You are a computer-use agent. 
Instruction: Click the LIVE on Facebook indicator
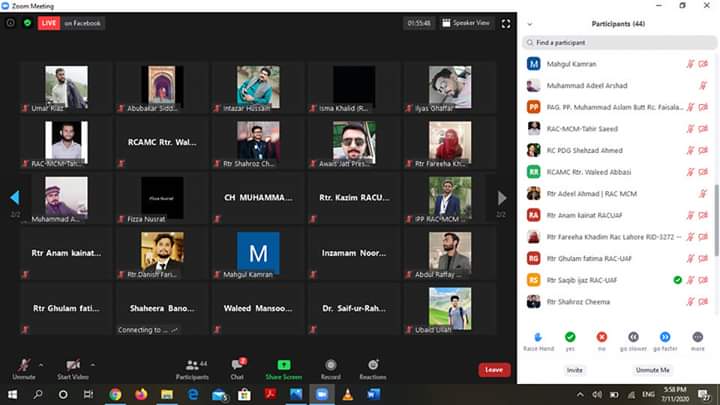[x=71, y=23]
